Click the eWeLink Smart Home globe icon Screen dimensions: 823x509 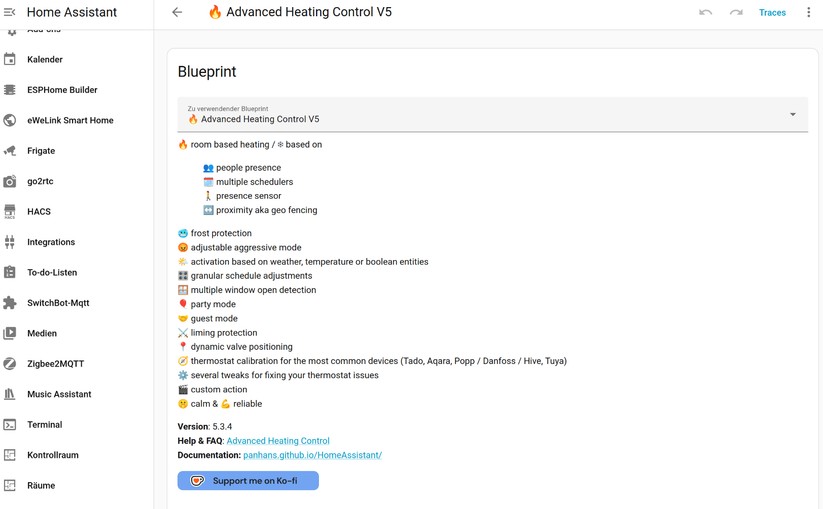coord(9,120)
